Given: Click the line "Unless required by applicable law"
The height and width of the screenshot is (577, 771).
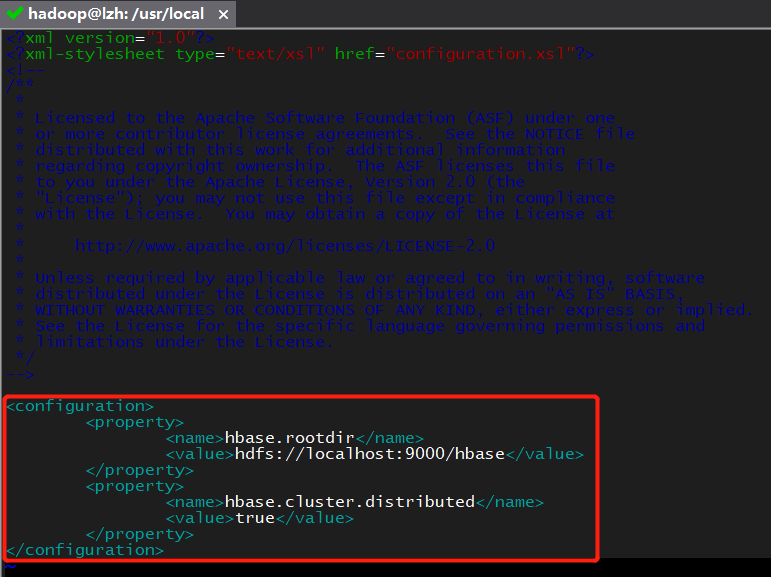Looking at the screenshot, I should click(x=369, y=278).
